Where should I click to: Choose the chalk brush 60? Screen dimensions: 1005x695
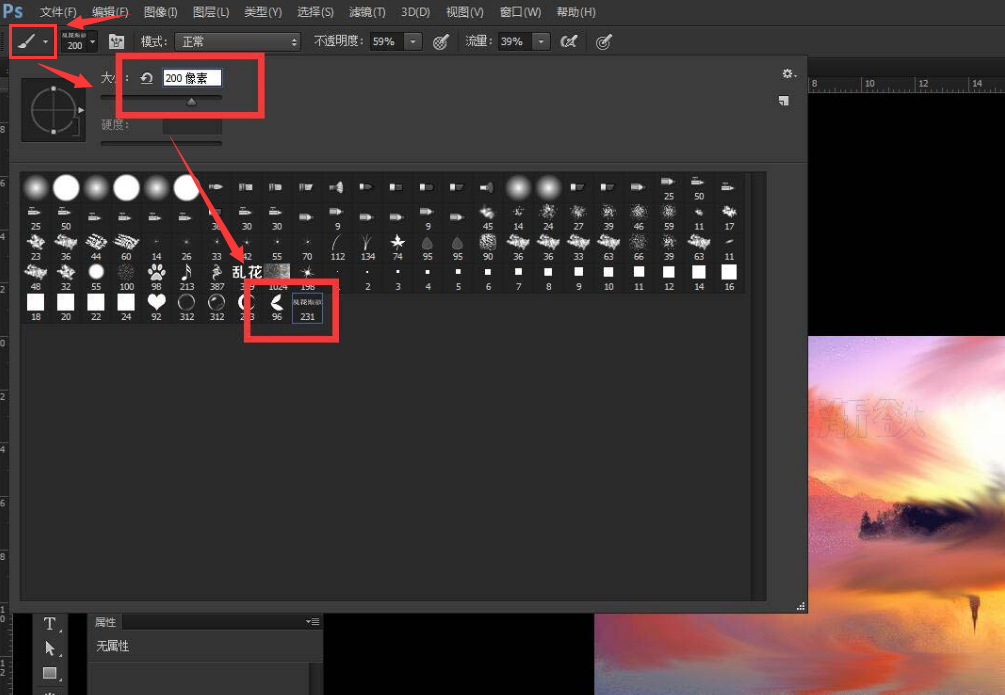(126, 247)
